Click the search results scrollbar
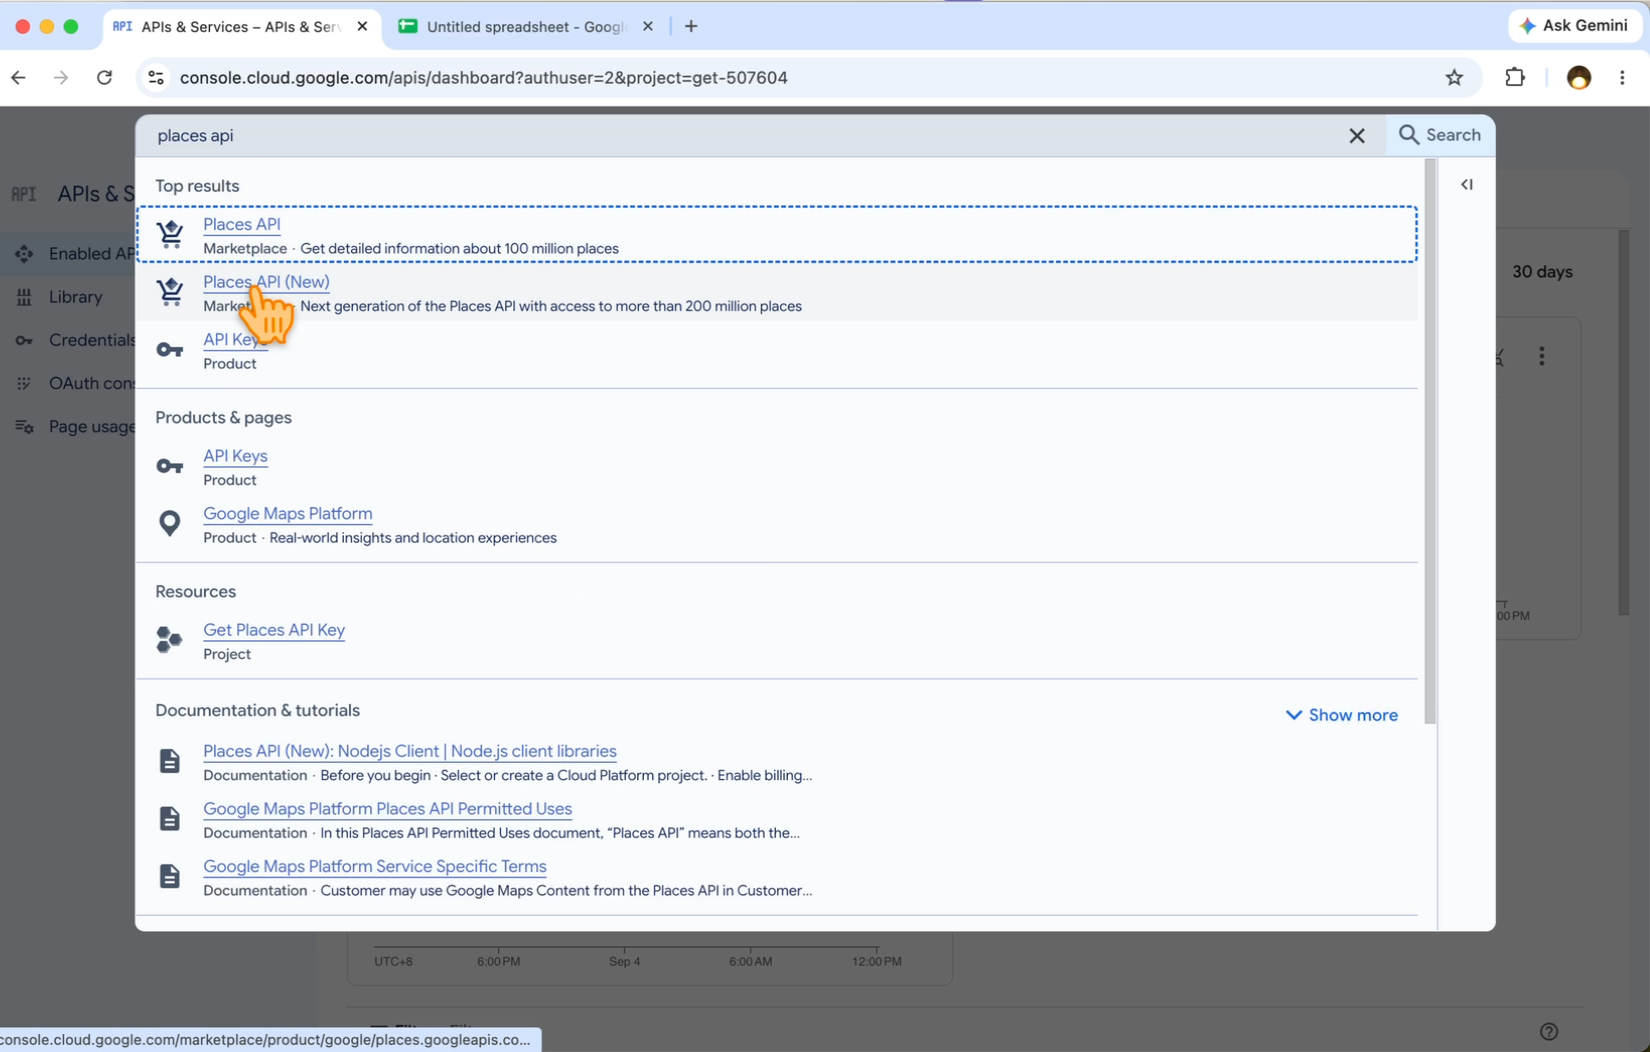This screenshot has width=1650, height=1052. [x=1430, y=442]
